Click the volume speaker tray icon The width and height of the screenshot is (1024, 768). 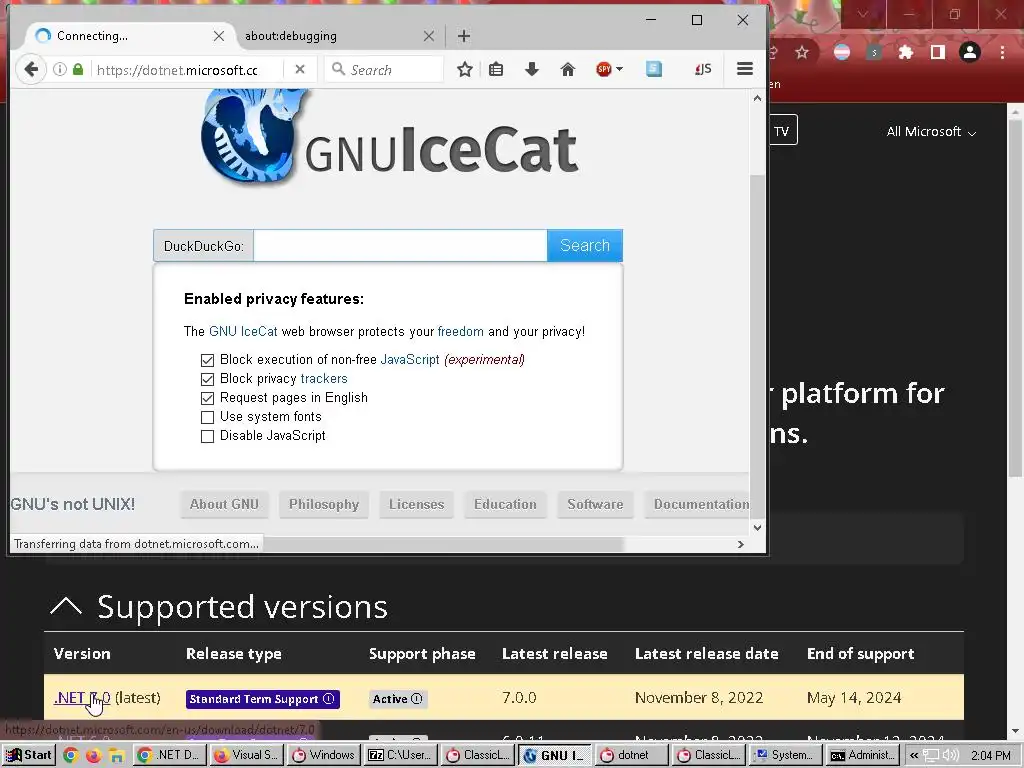(x=950, y=756)
